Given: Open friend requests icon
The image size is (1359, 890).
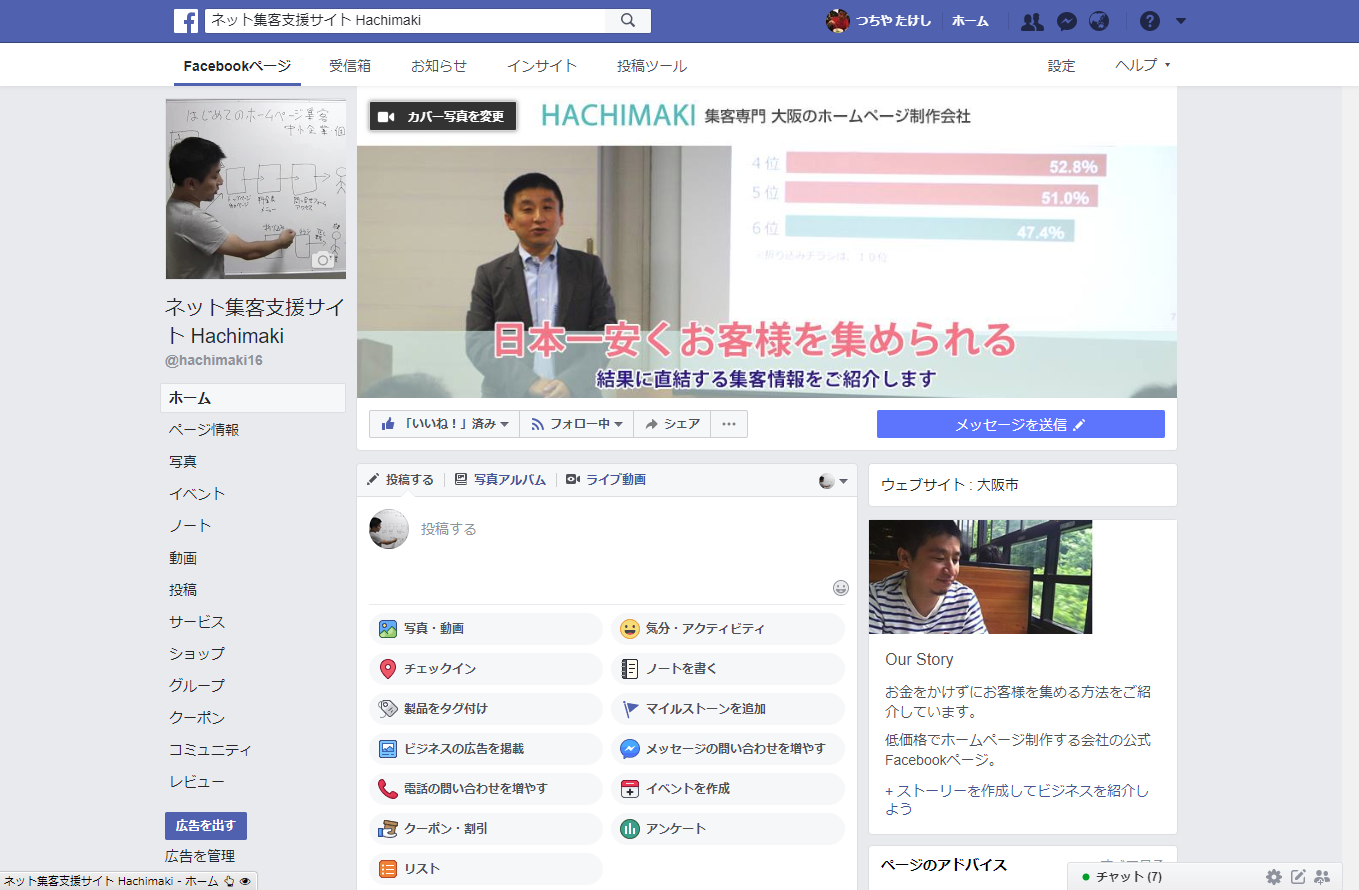Looking at the screenshot, I should pos(1032,21).
